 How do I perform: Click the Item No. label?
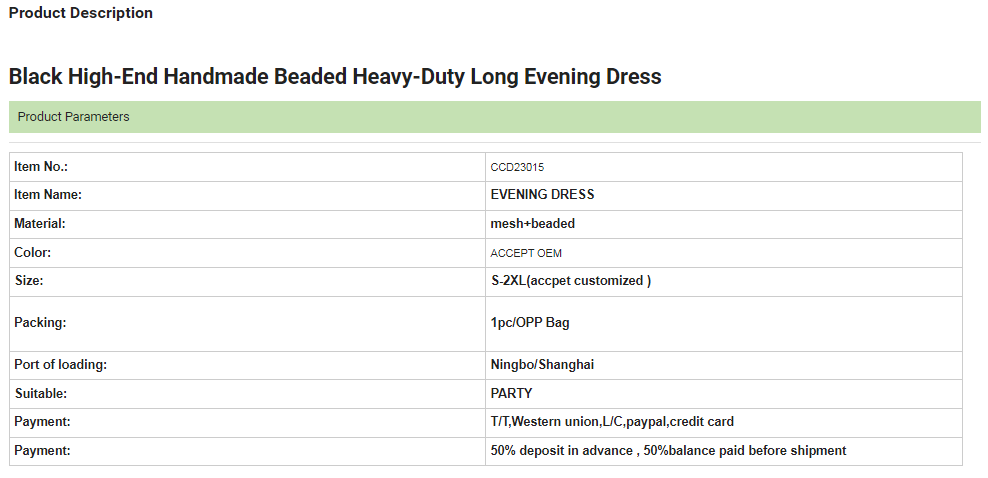click(41, 167)
